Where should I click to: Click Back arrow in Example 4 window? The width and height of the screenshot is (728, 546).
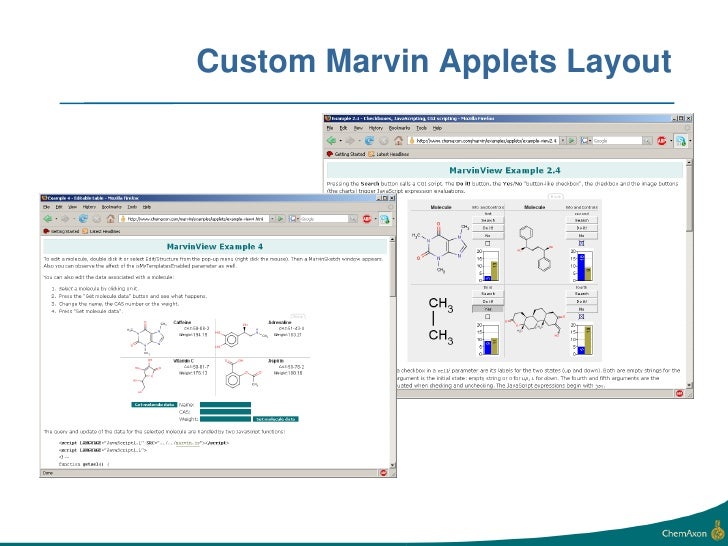coord(48,219)
